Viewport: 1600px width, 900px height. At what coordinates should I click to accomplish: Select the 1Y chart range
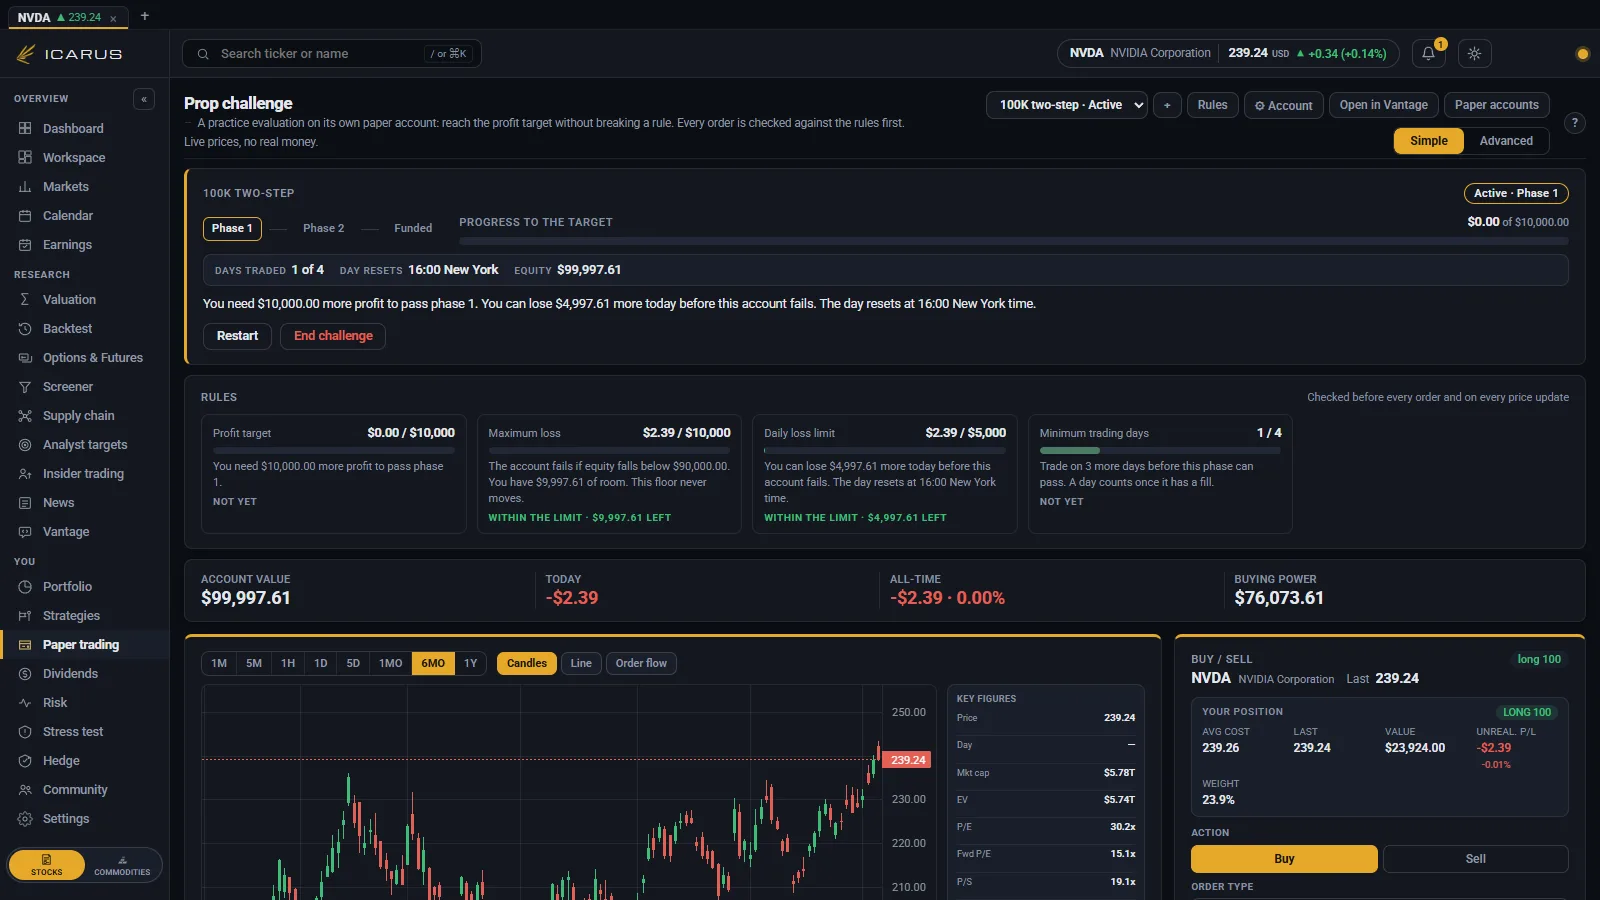470,663
